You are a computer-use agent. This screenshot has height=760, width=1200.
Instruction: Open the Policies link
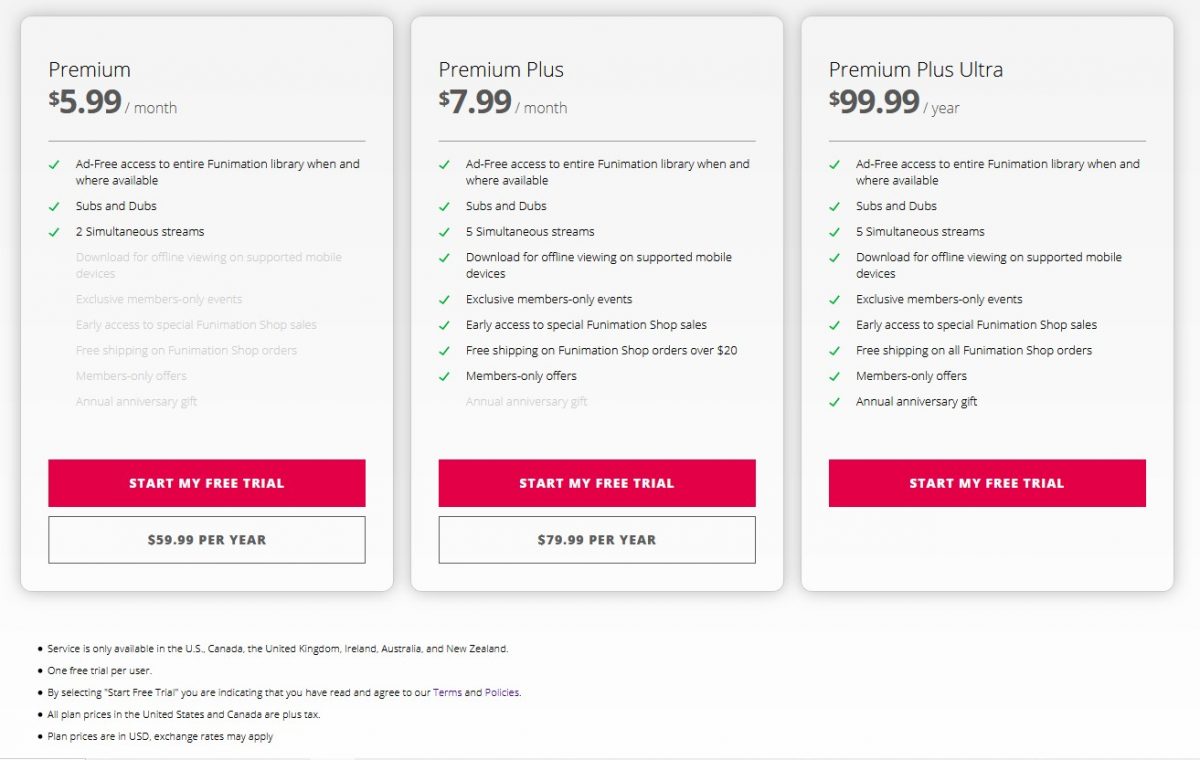click(501, 692)
